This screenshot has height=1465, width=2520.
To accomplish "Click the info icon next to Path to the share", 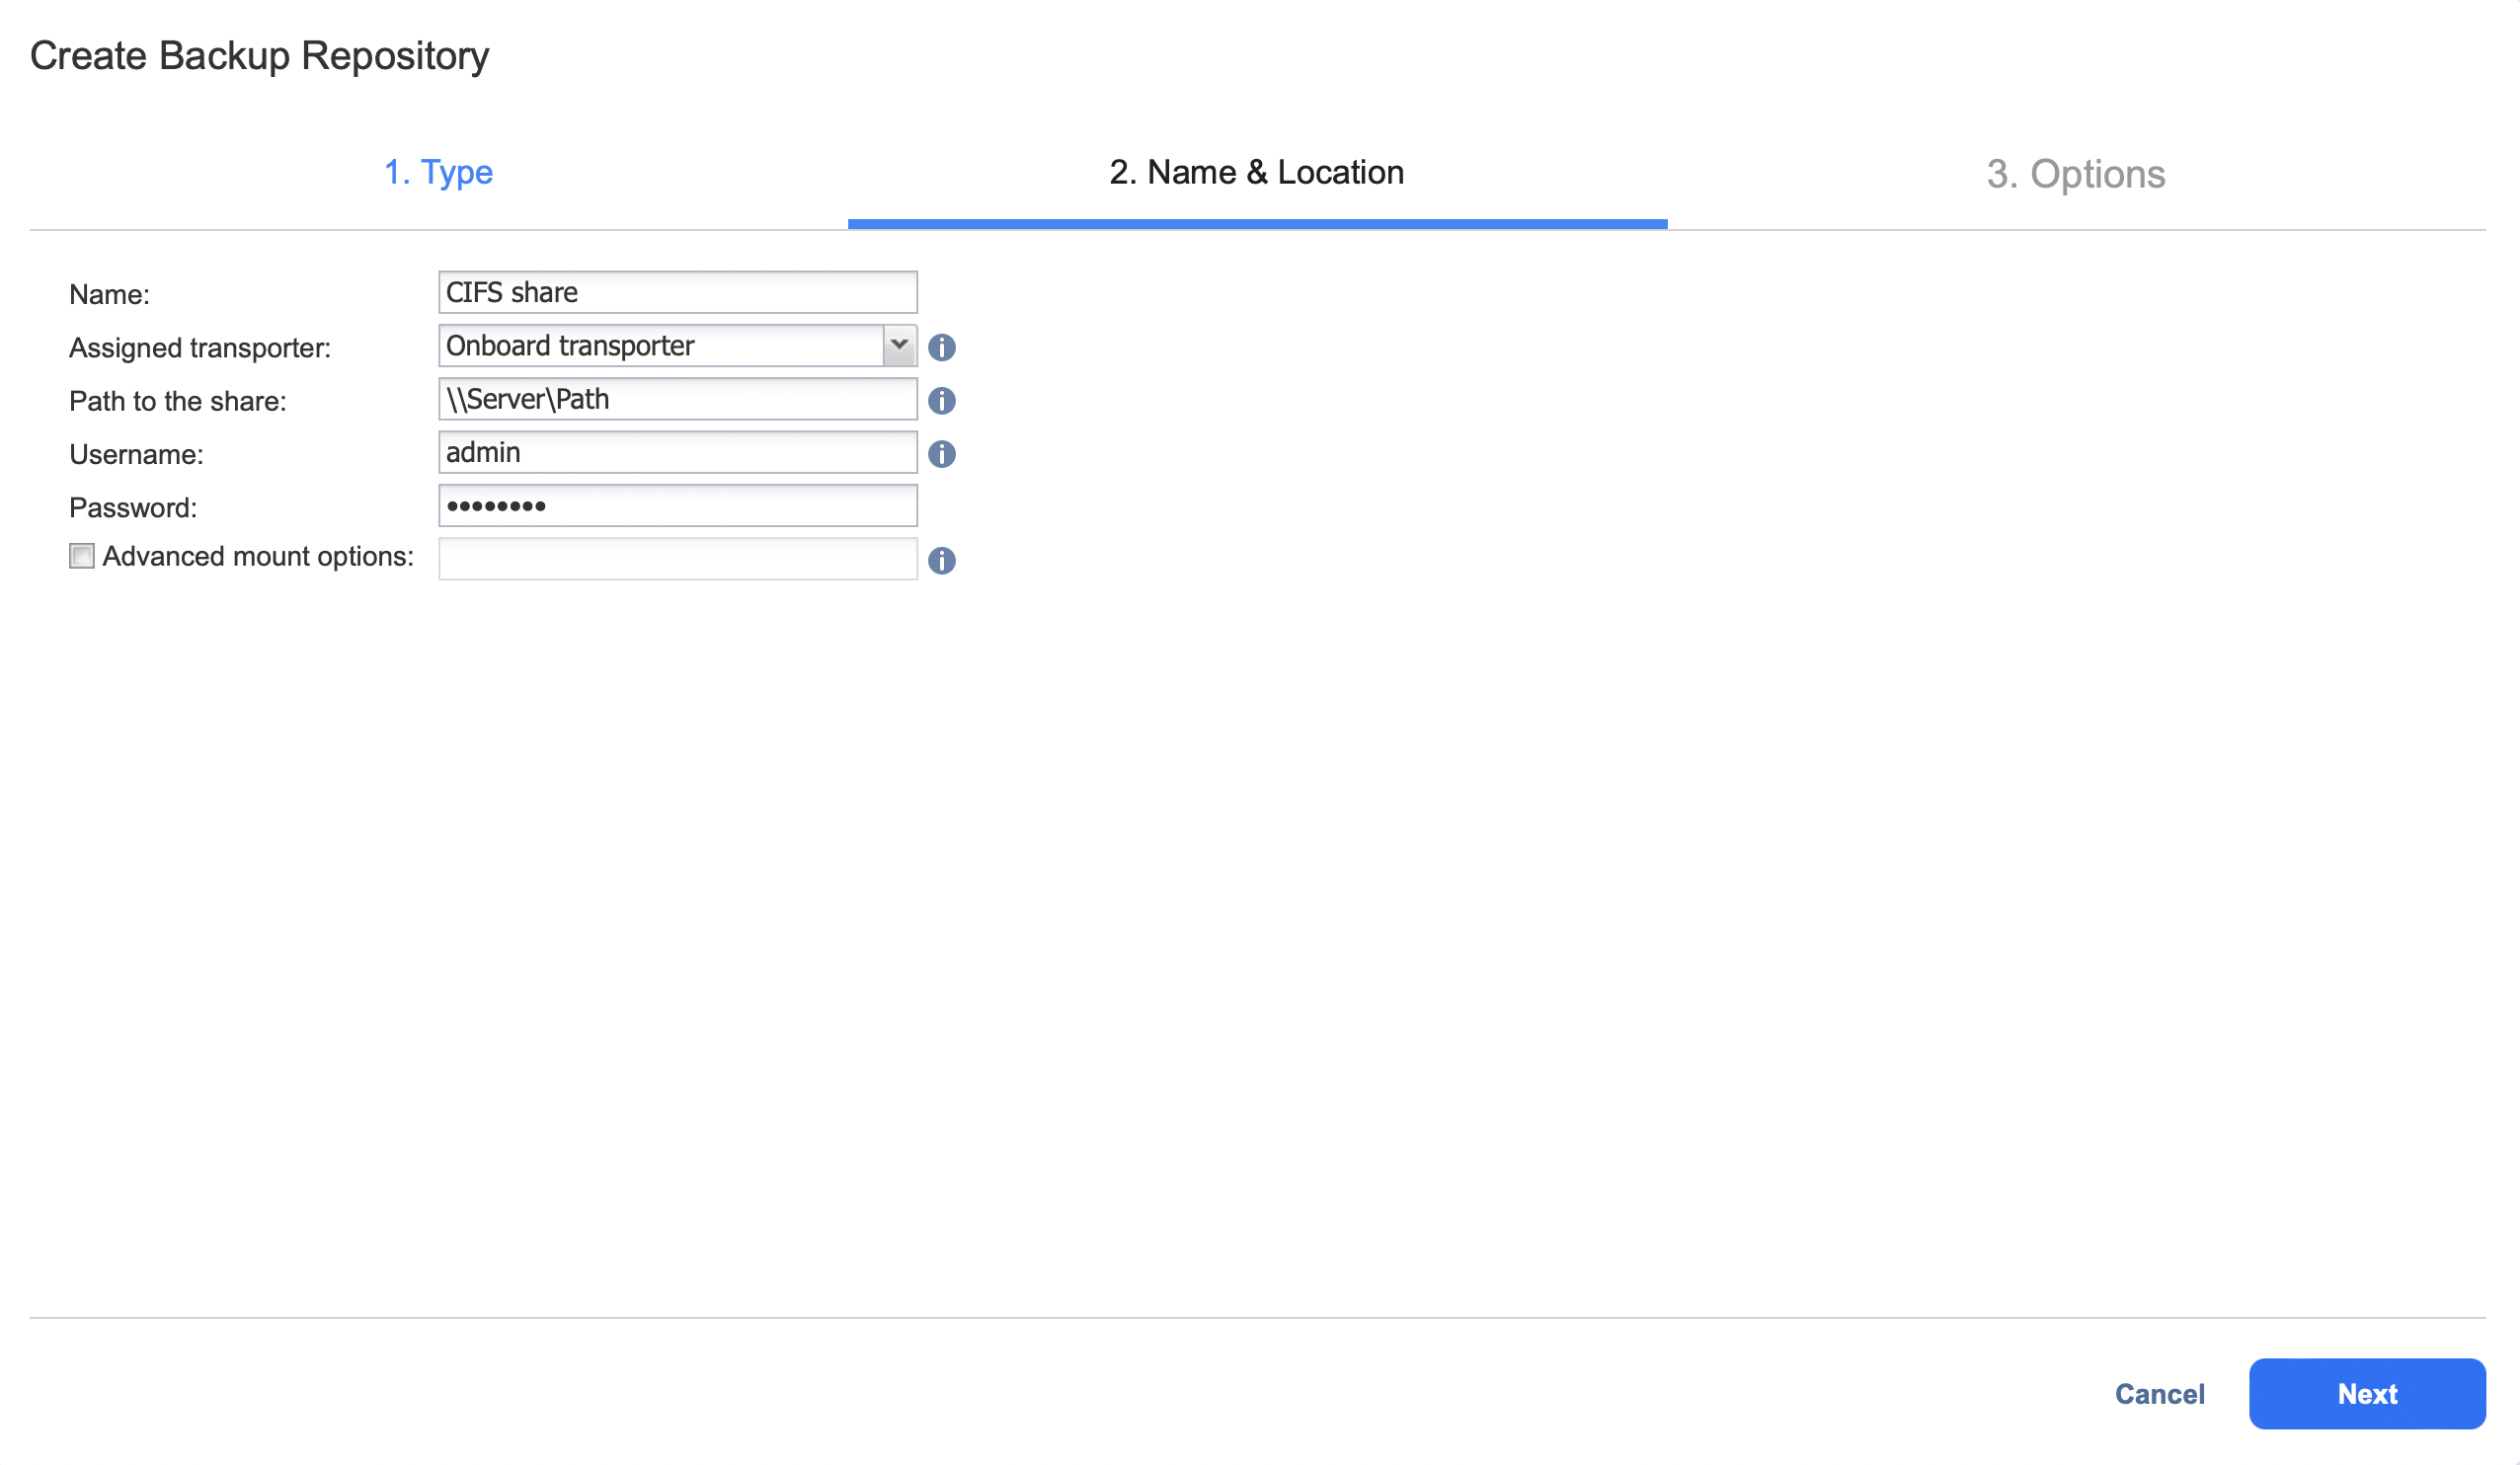I will point(941,401).
